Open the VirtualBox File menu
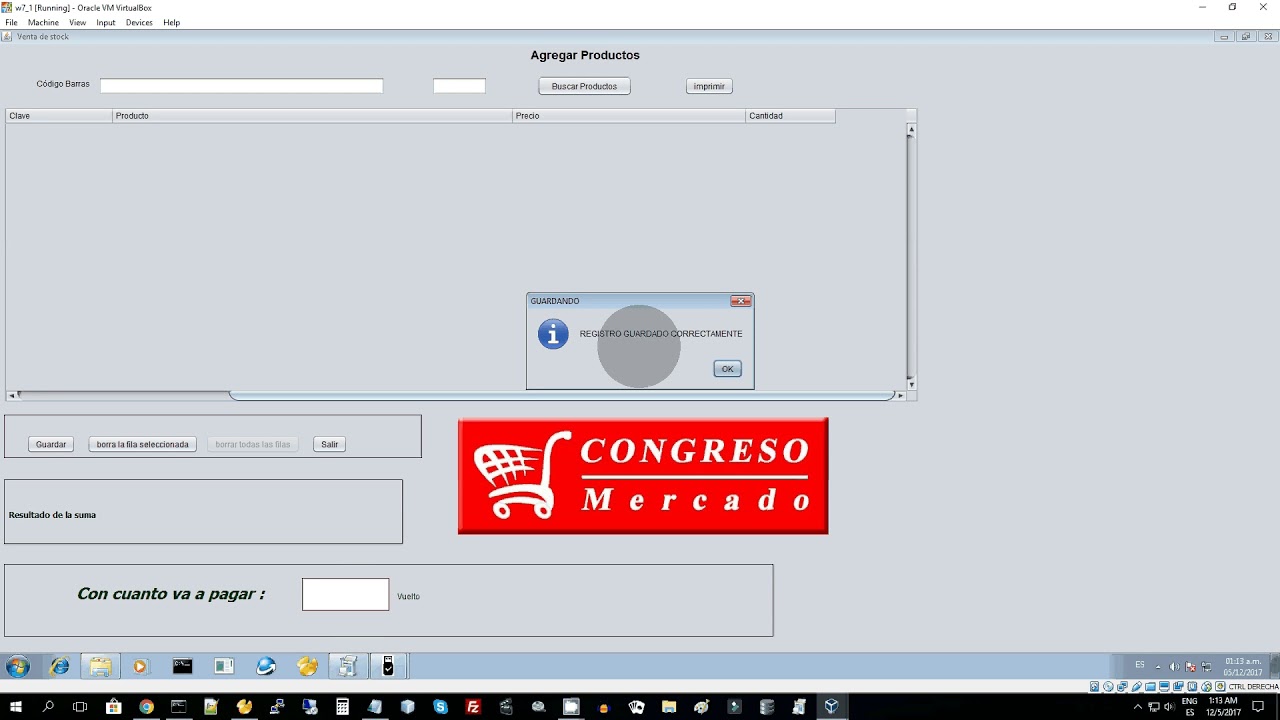This screenshot has height=720, width=1280. [11, 22]
